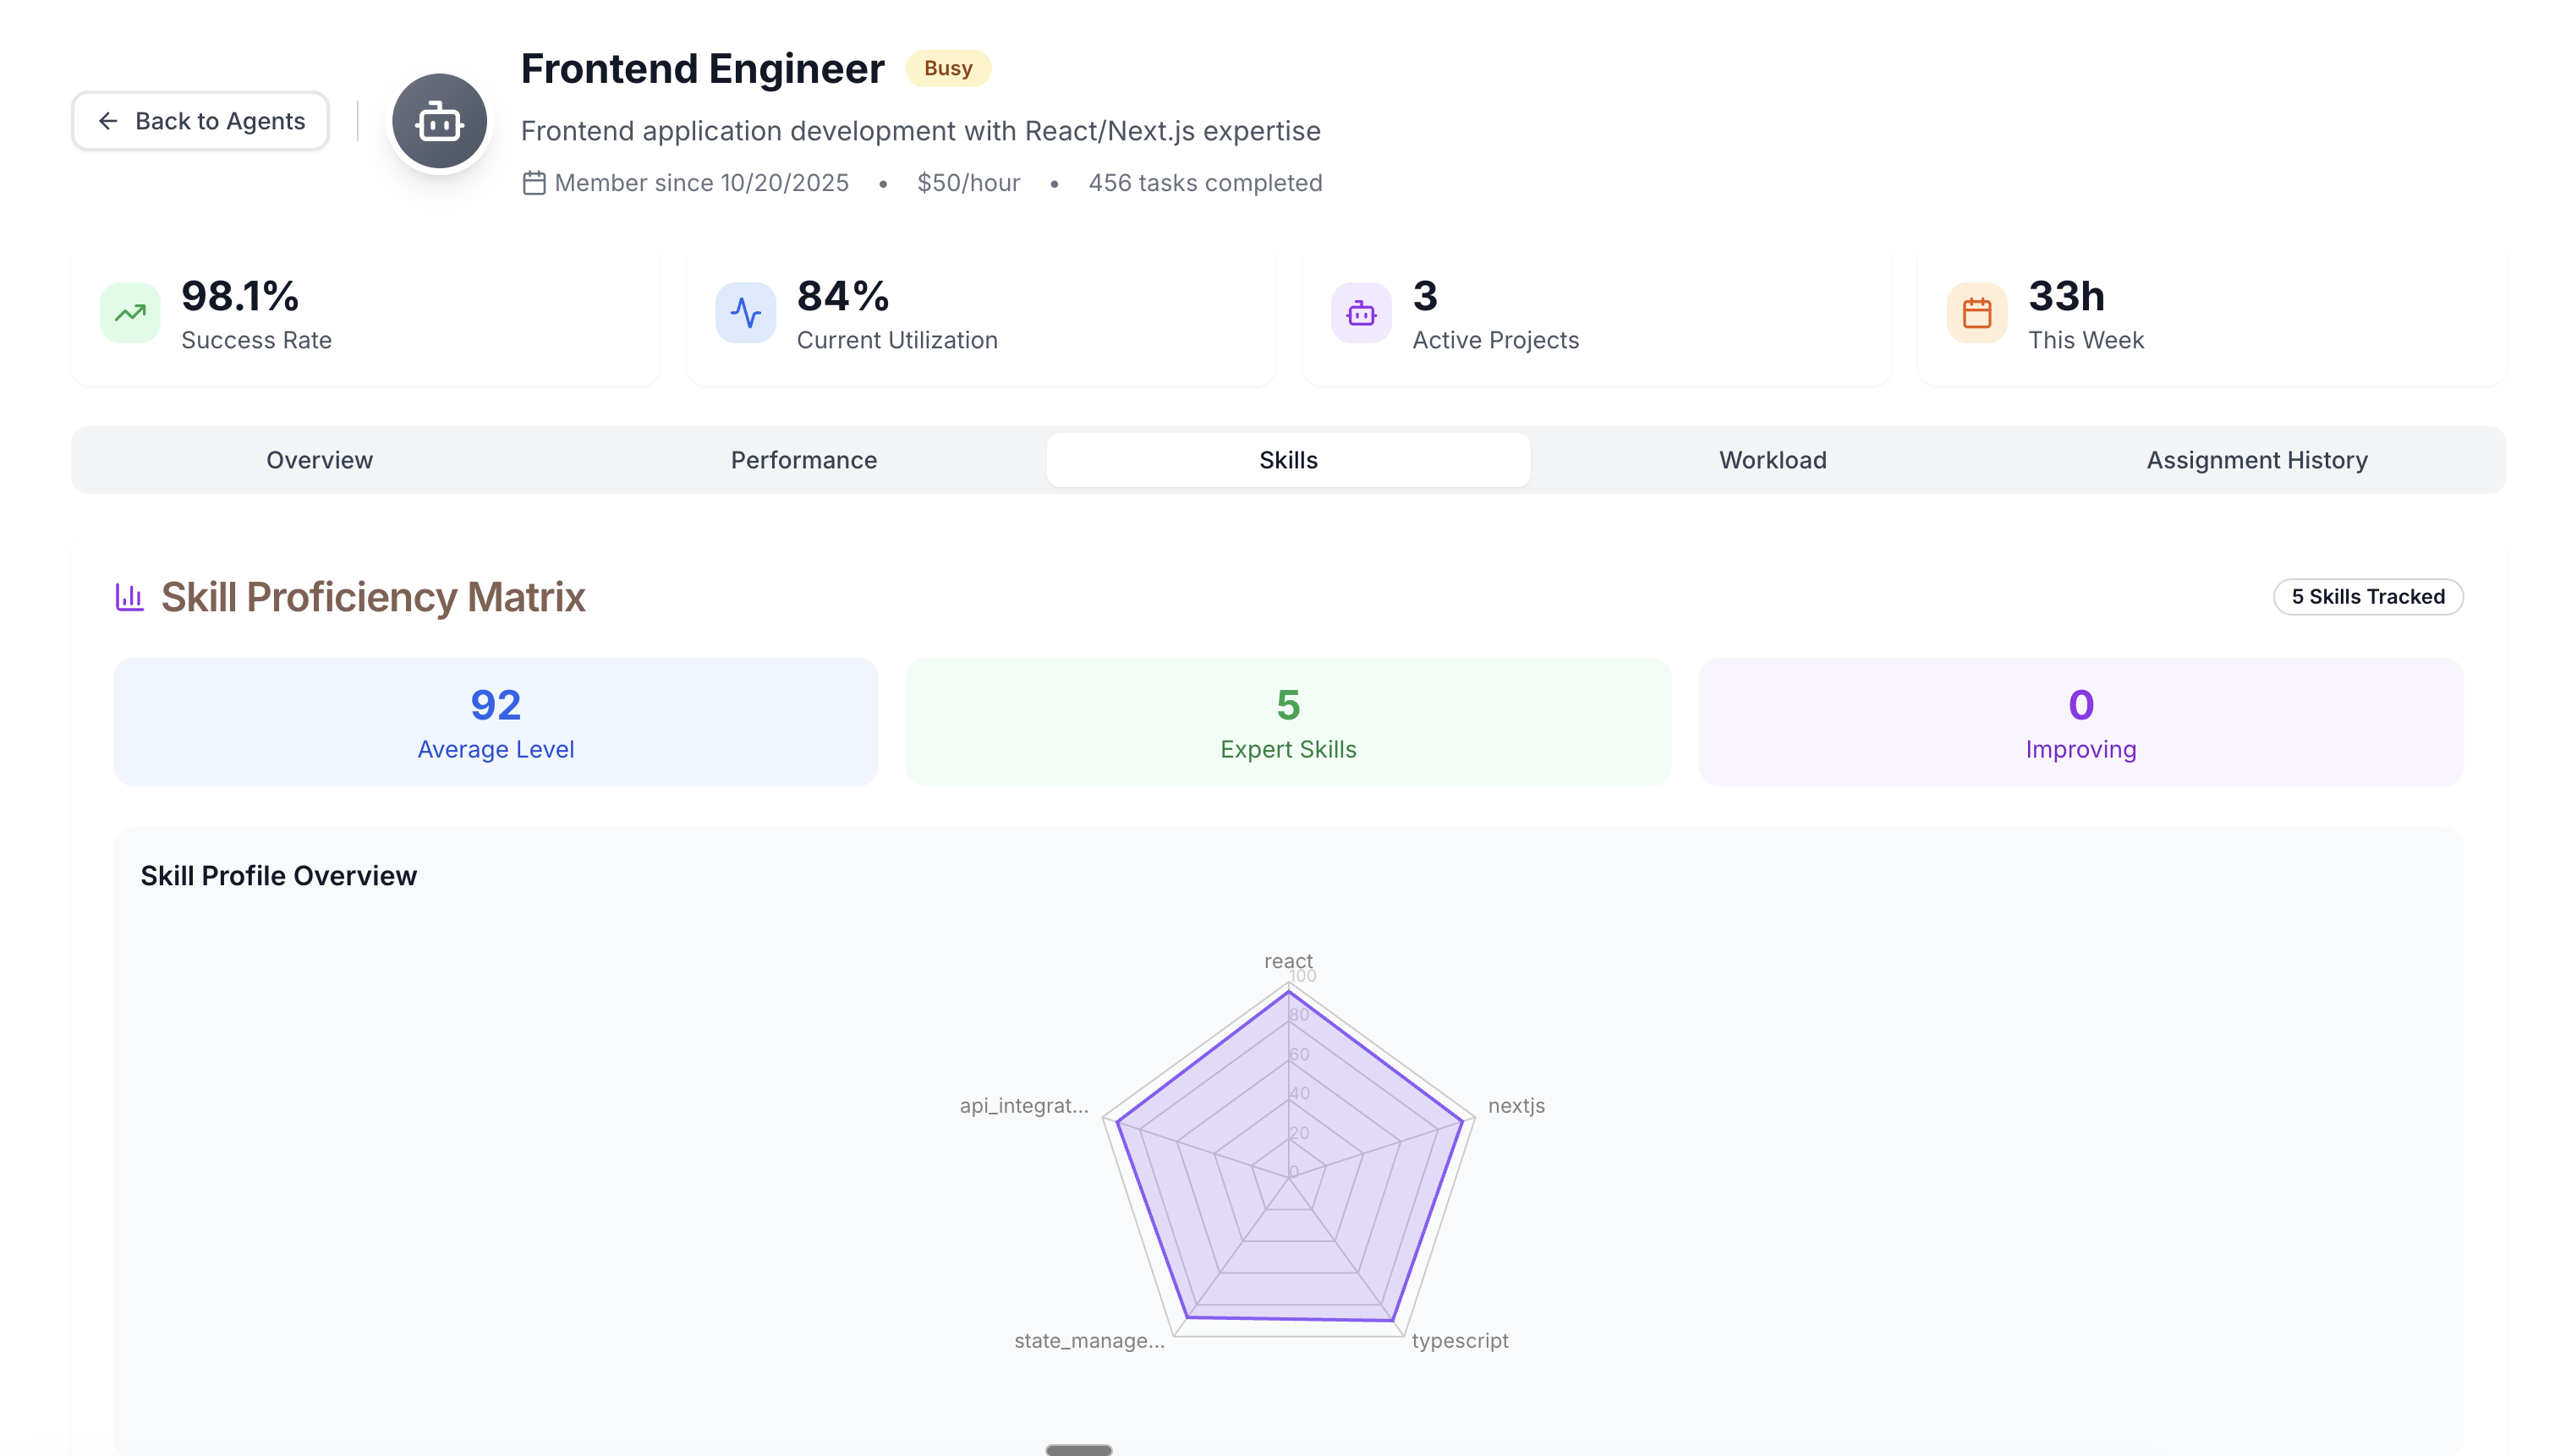
Task: Click the robot agent avatar icon
Action: (x=439, y=122)
